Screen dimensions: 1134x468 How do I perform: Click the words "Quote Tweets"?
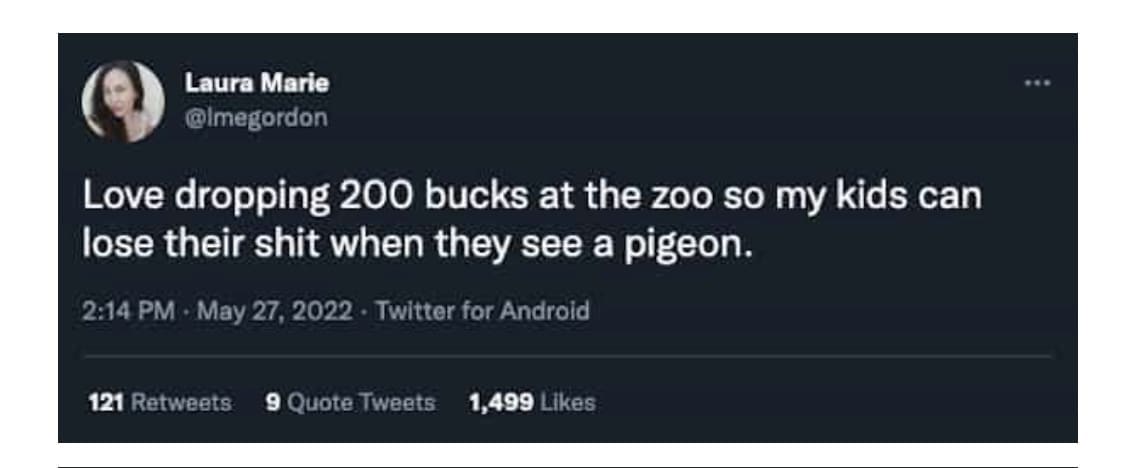(361, 403)
